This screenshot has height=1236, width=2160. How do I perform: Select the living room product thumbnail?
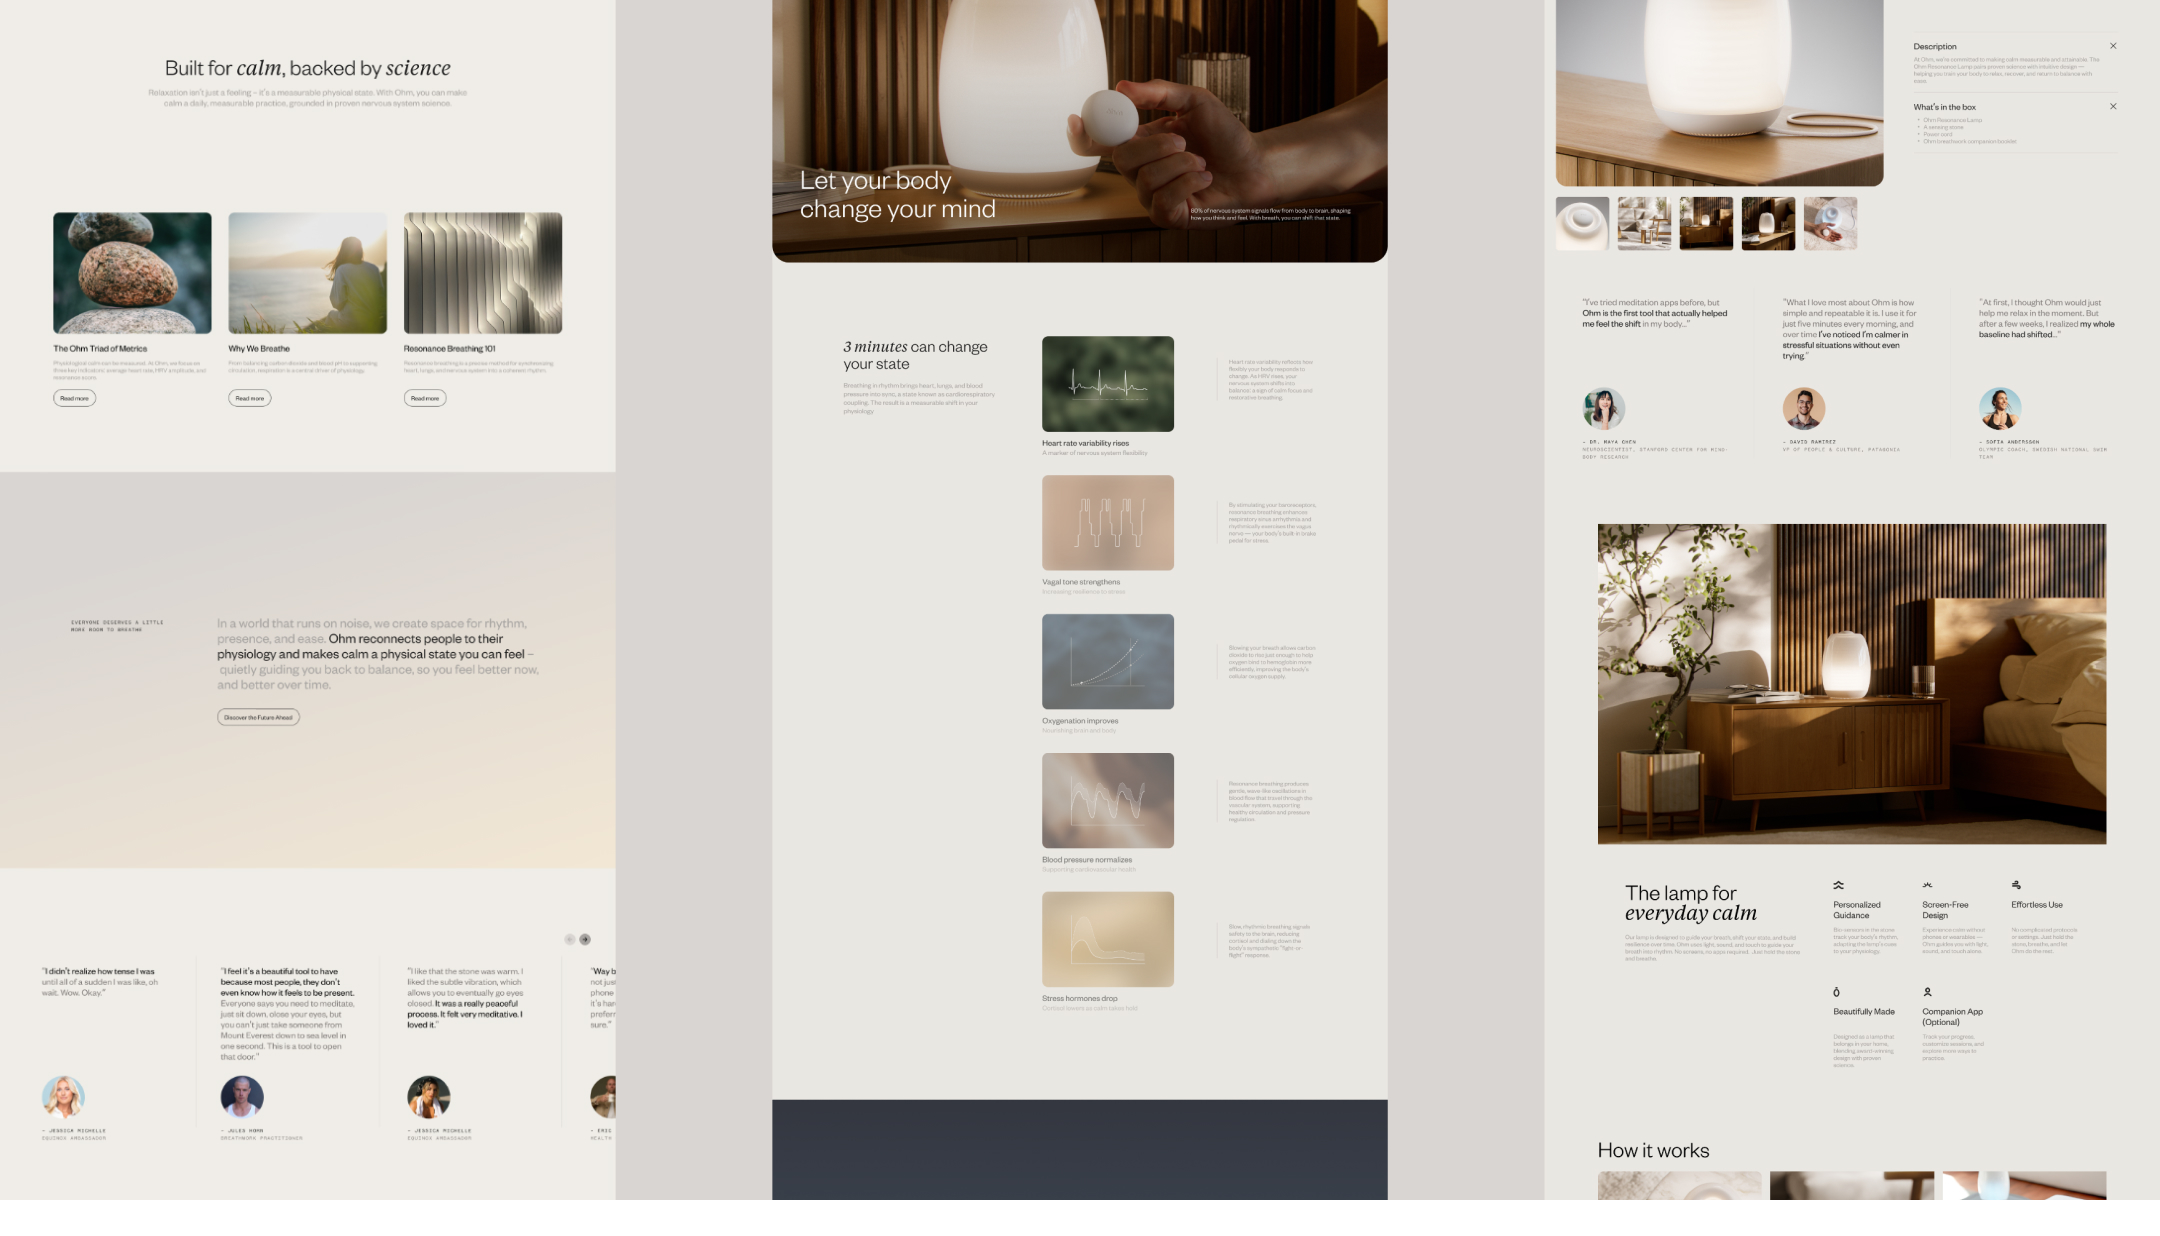pyautogui.click(x=1644, y=223)
